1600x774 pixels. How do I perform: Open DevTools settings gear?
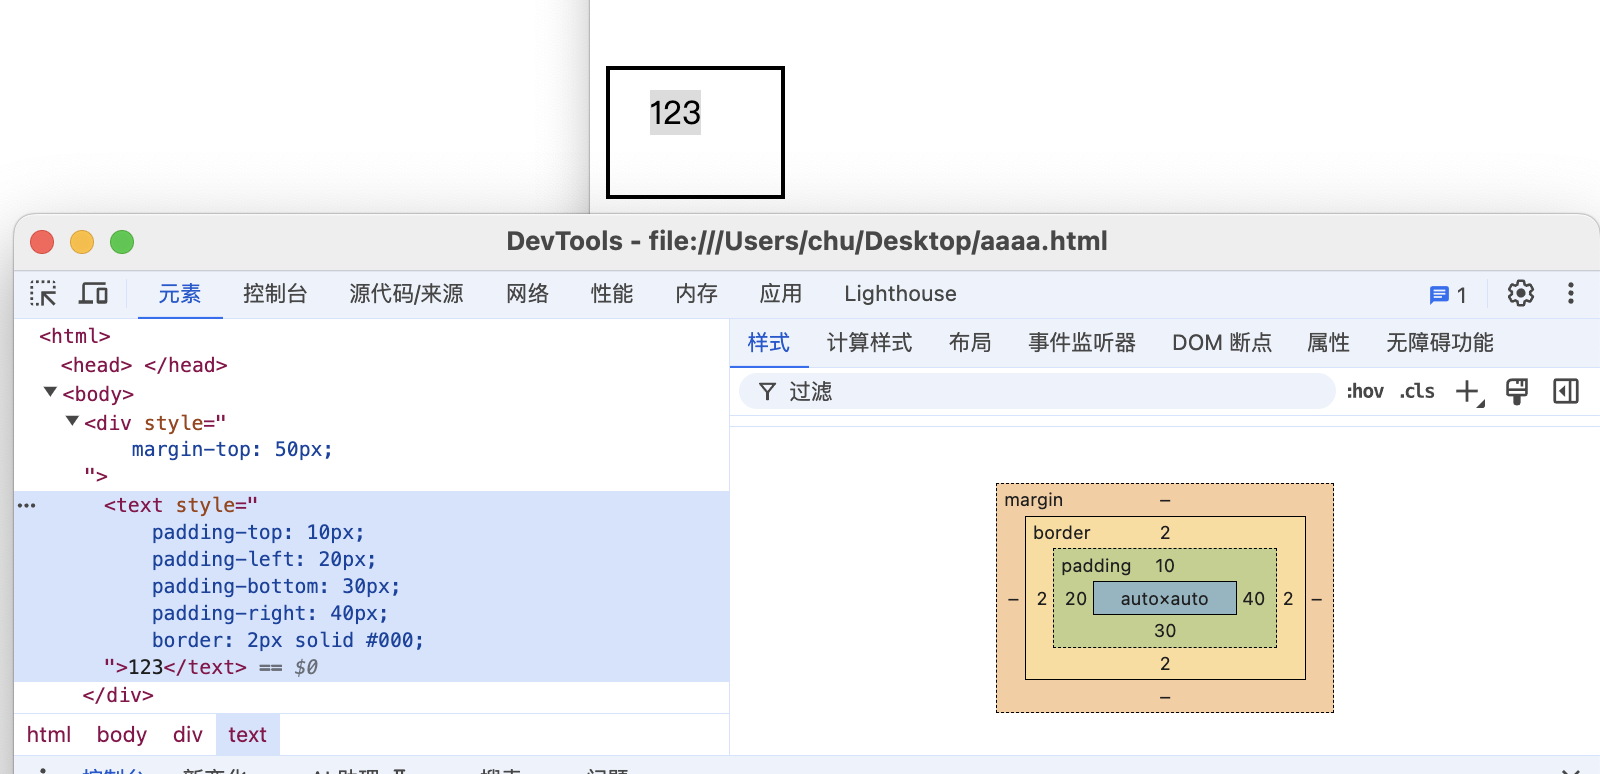click(1520, 293)
